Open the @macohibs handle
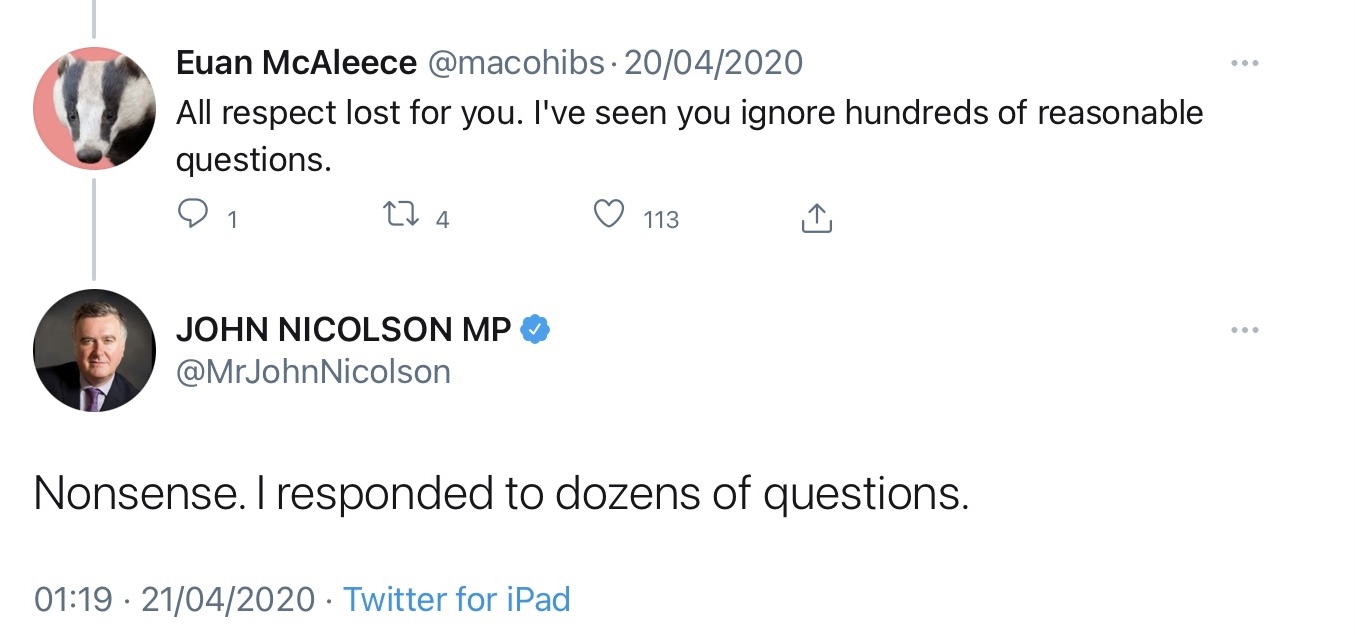The width and height of the screenshot is (1355, 635). tap(516, 63)
